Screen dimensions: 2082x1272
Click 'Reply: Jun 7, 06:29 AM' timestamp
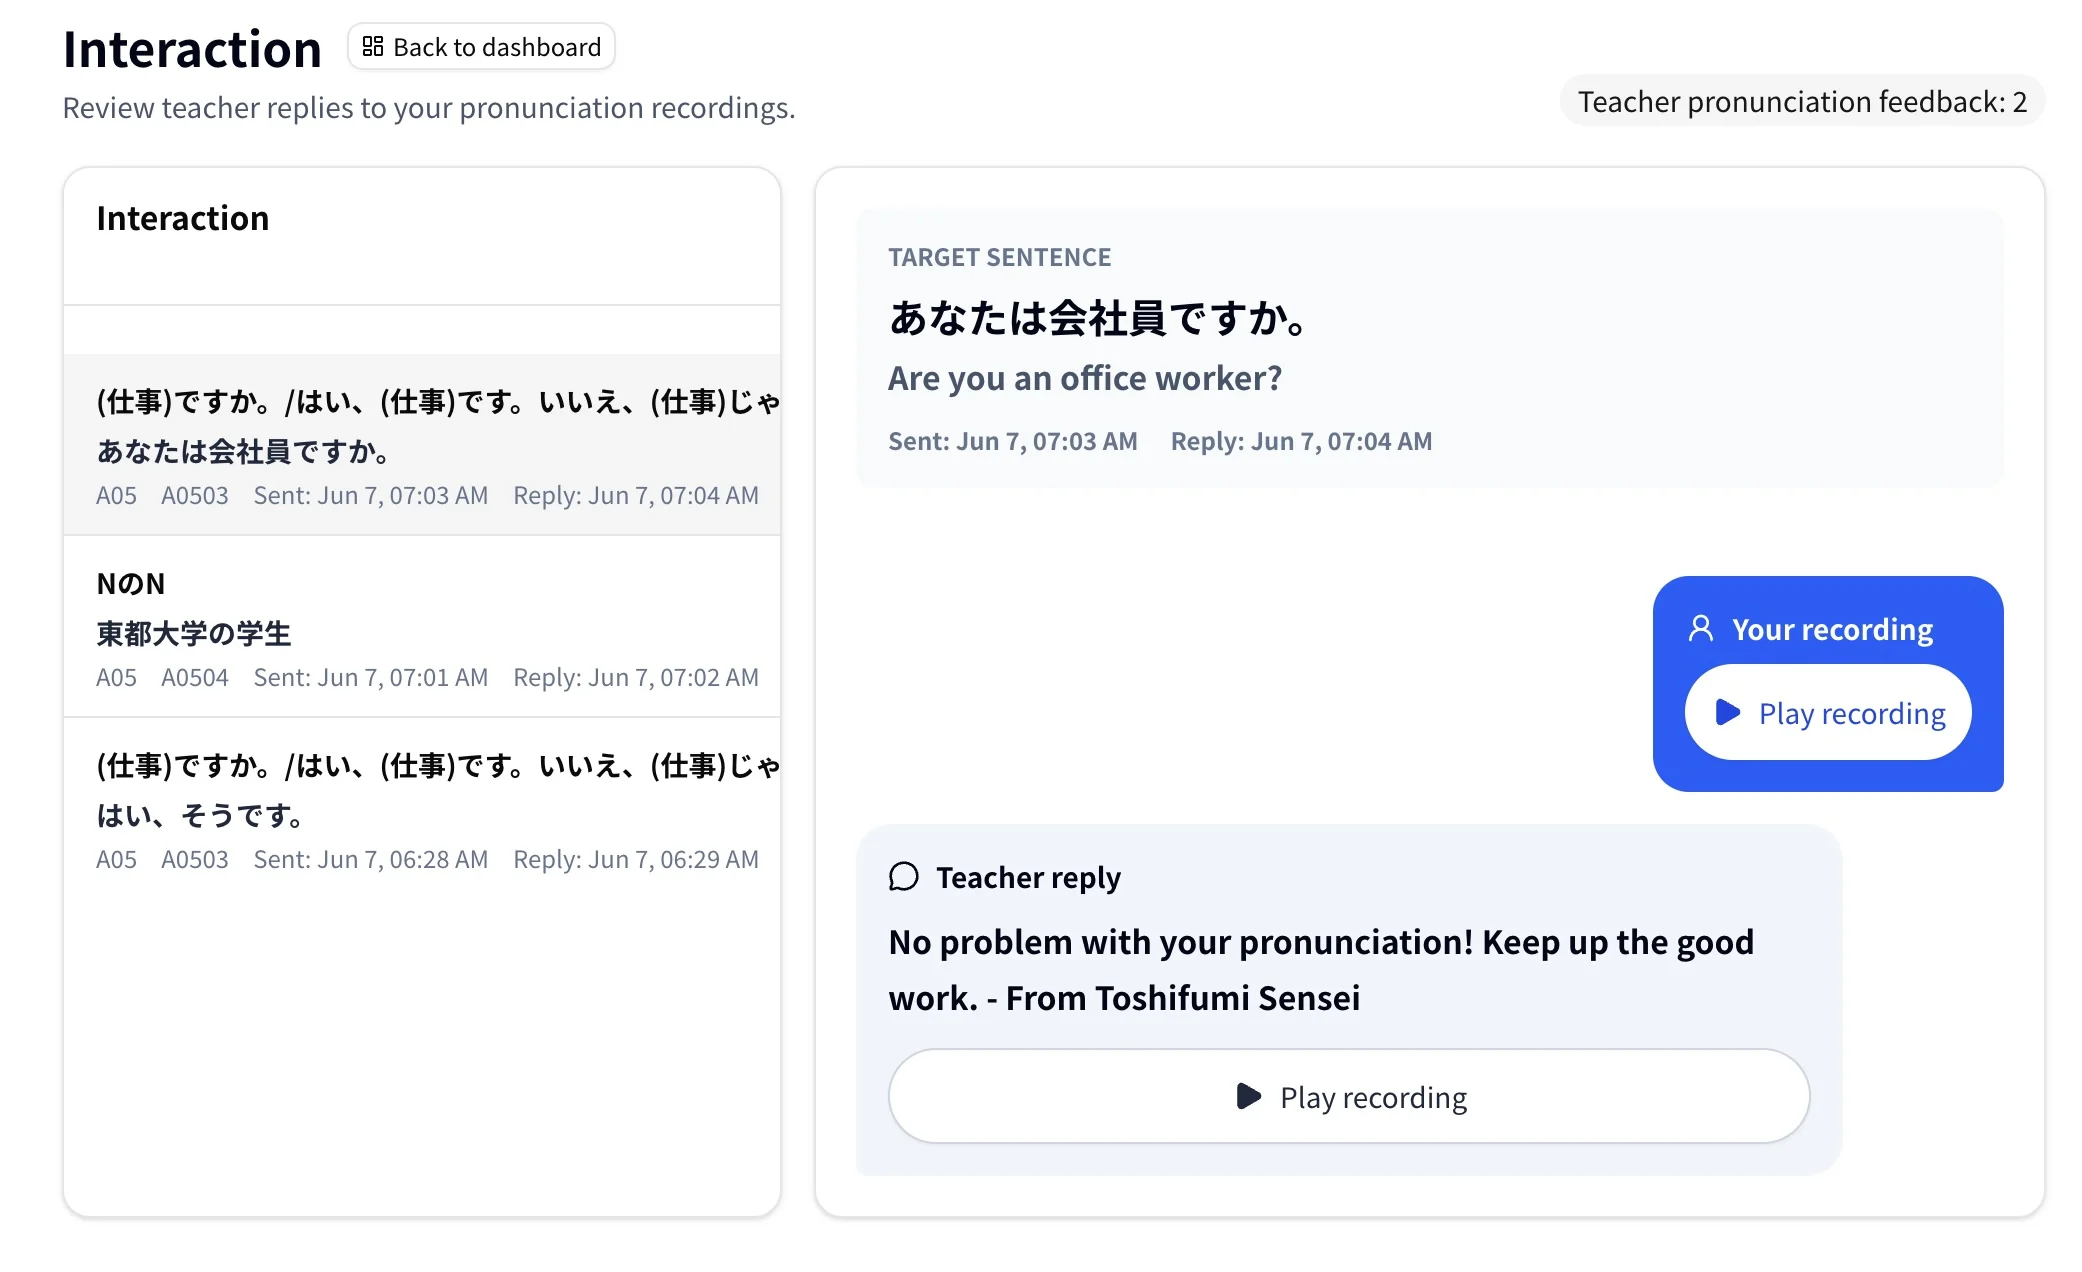tap(636, 859)
